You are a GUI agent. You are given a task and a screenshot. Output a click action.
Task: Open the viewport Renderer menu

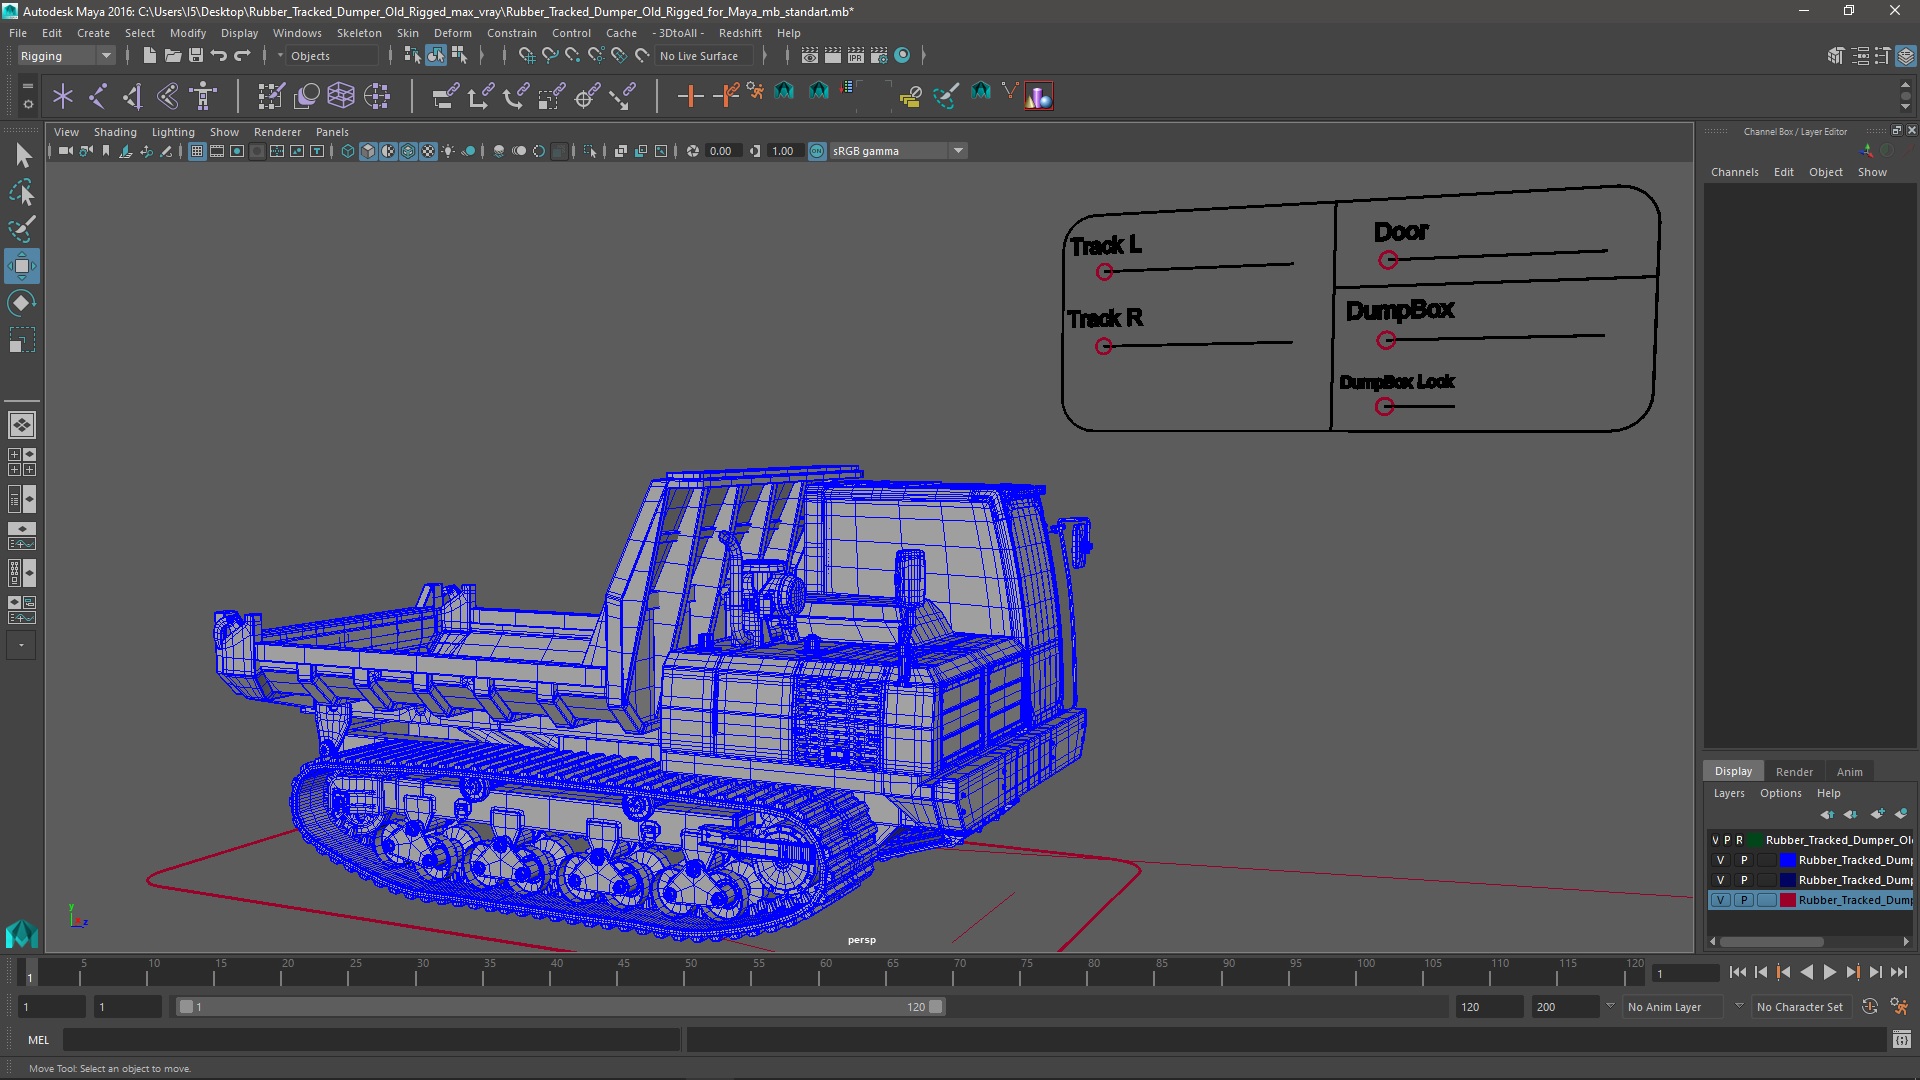277,132
